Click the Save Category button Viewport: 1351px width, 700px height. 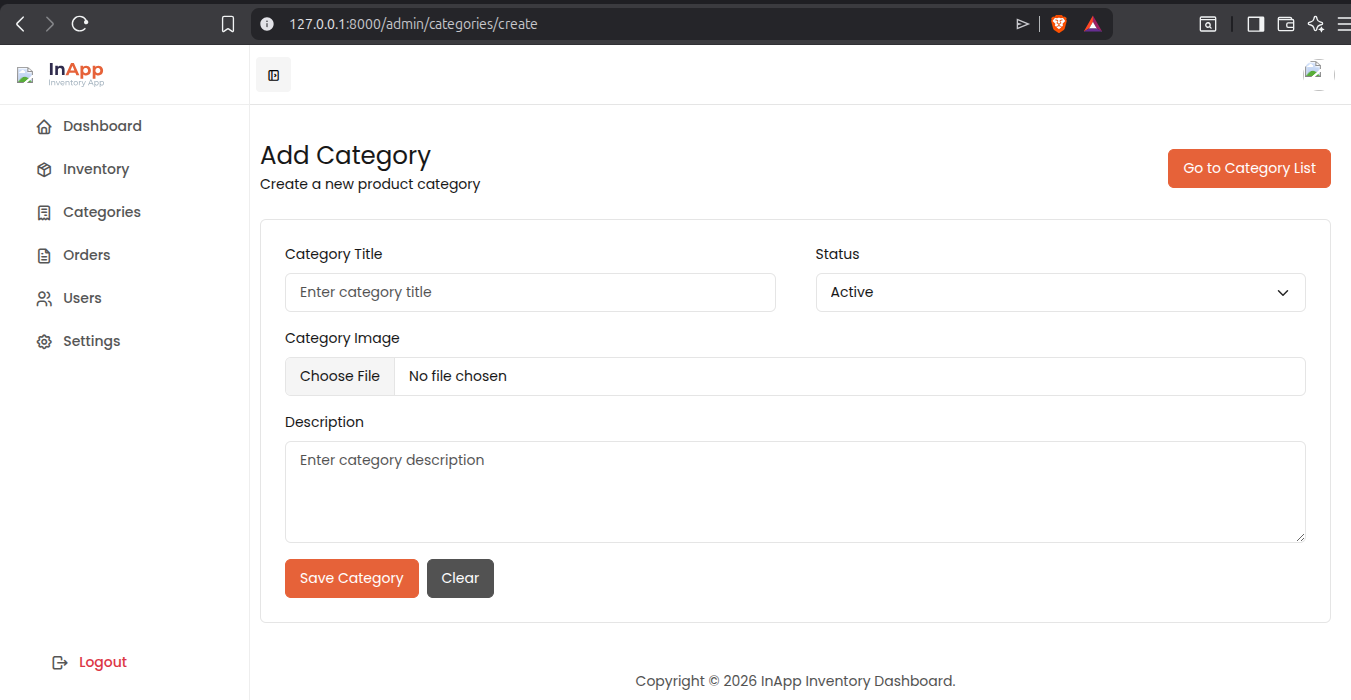(352, 578)
